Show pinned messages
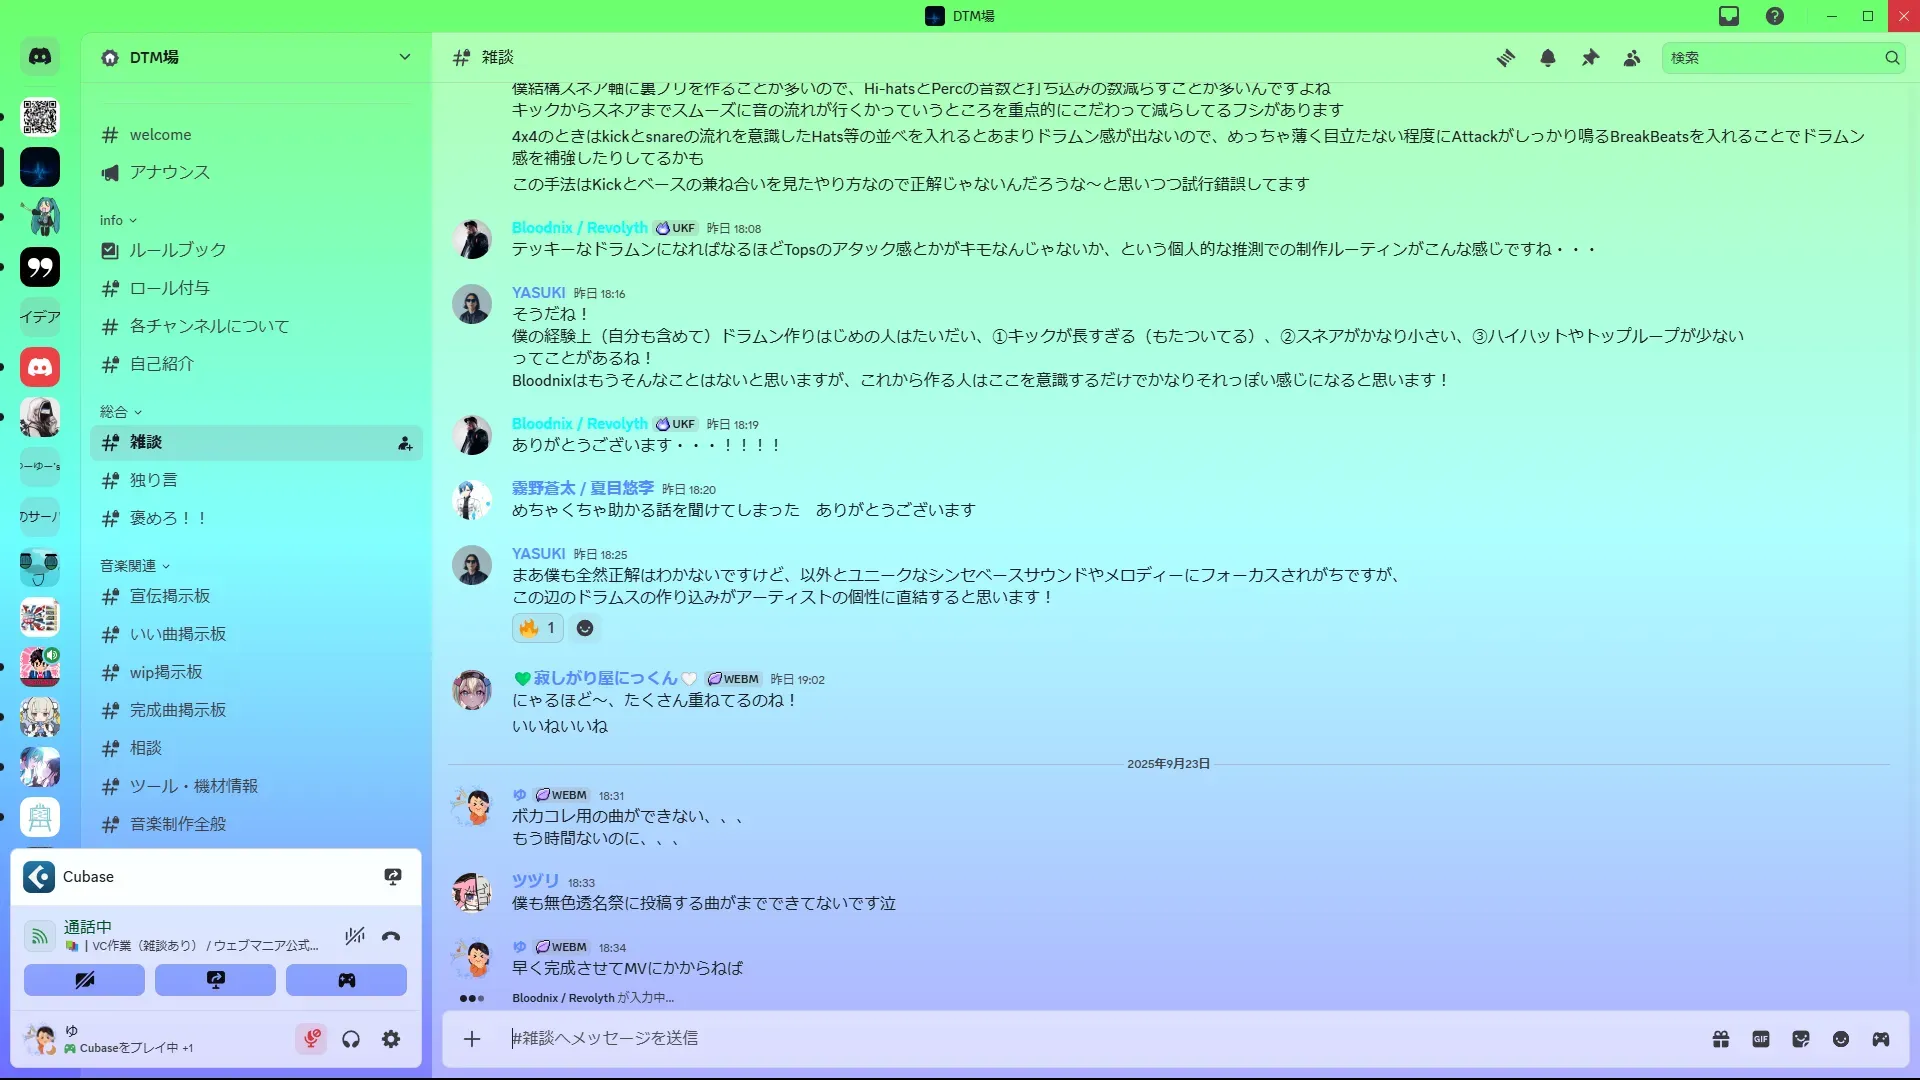 click(1590, 58)
